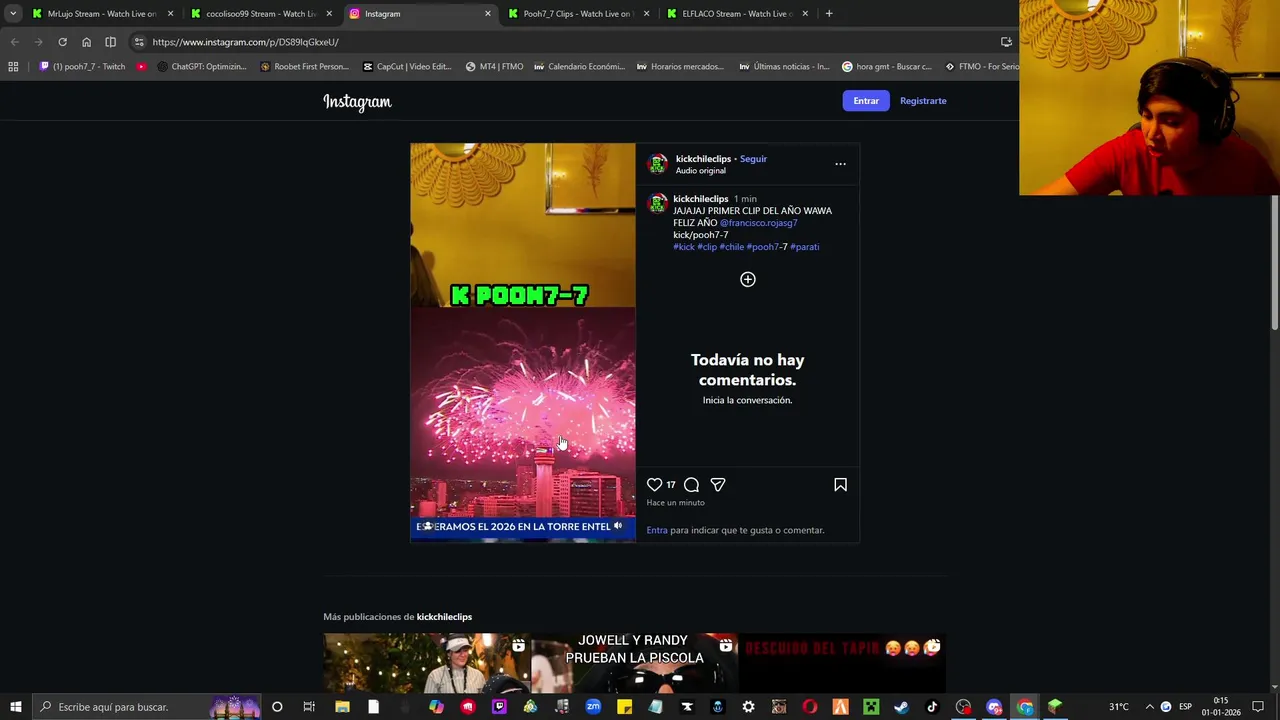This screenshot has height=720, width=1280.
Task: Open the MT4 FTMO bookmark
Action: tap(494, 67)
